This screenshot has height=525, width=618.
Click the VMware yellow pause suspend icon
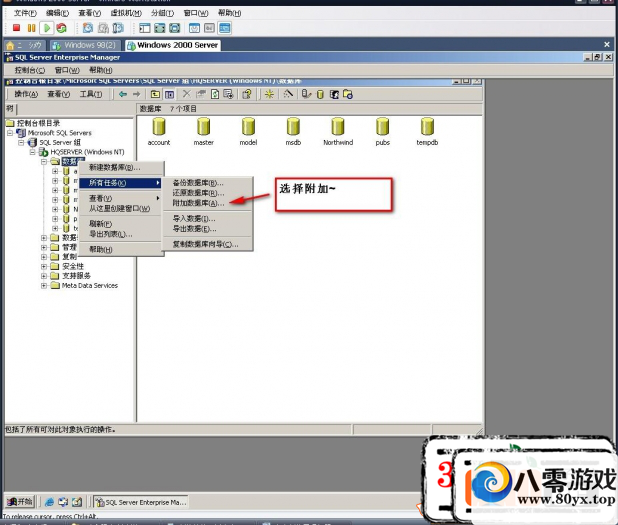coord(32,28)
